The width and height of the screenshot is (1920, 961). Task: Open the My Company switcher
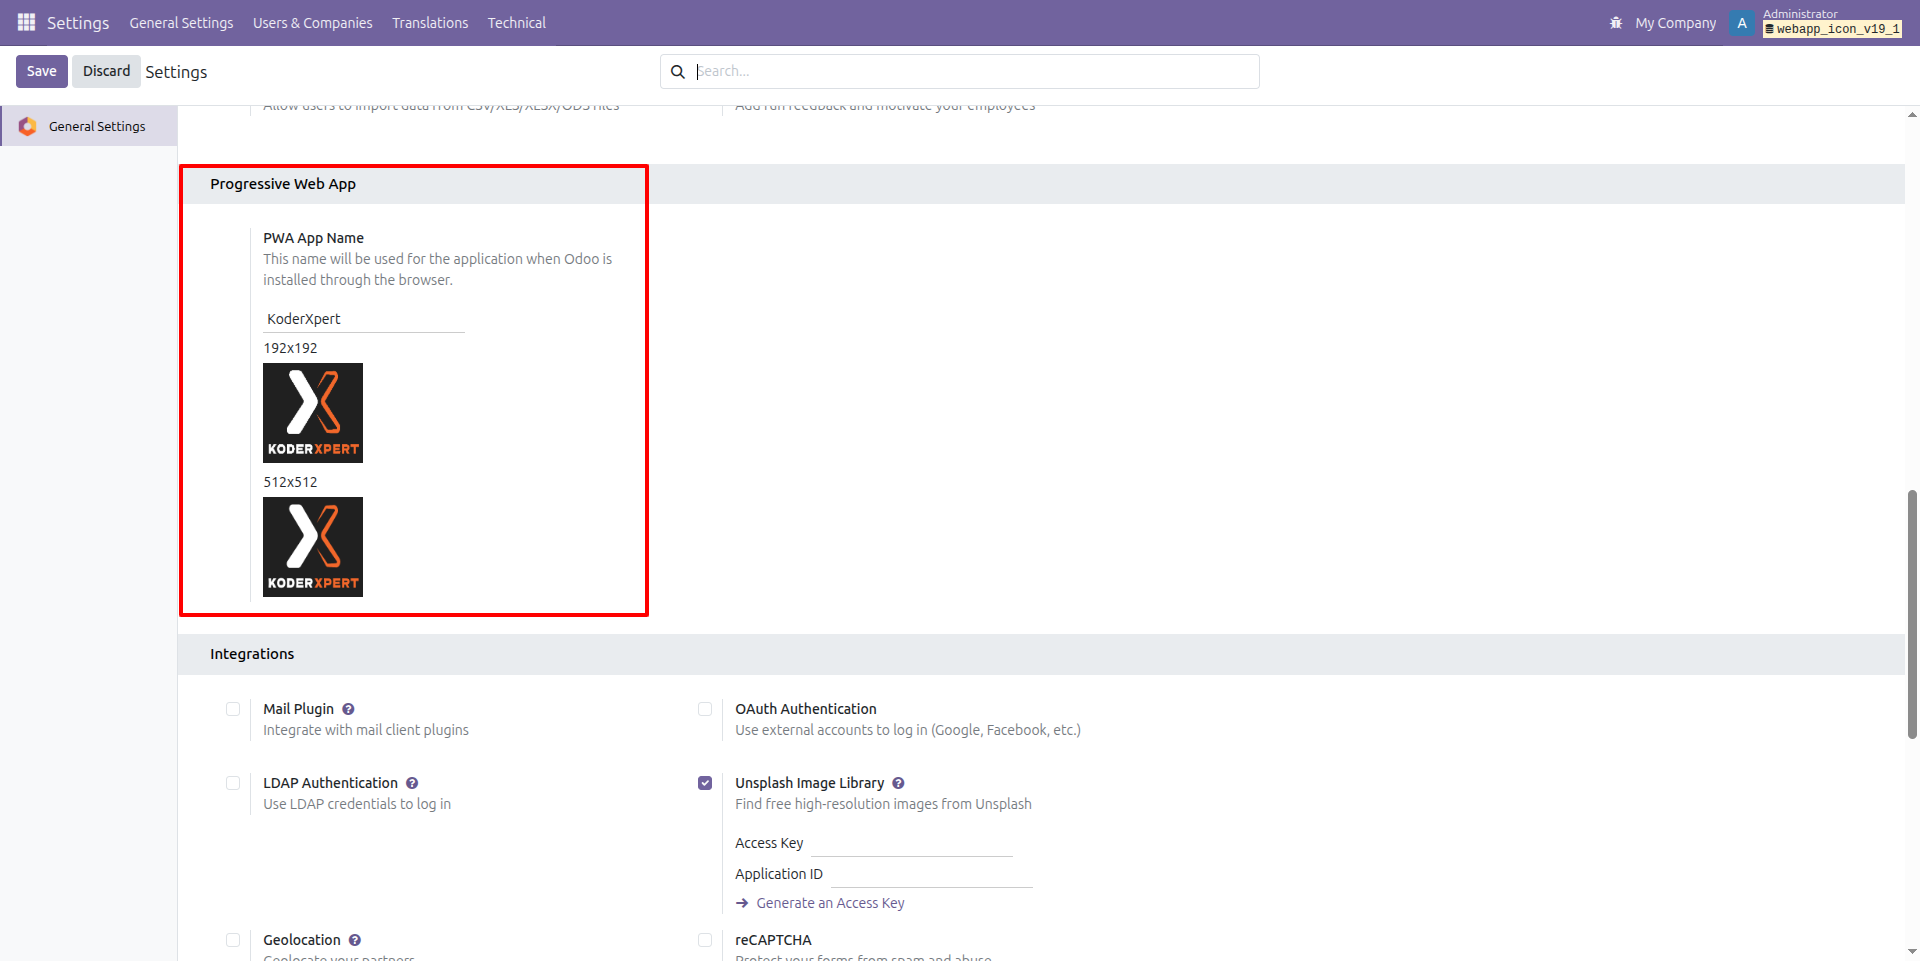[1676, 23]
